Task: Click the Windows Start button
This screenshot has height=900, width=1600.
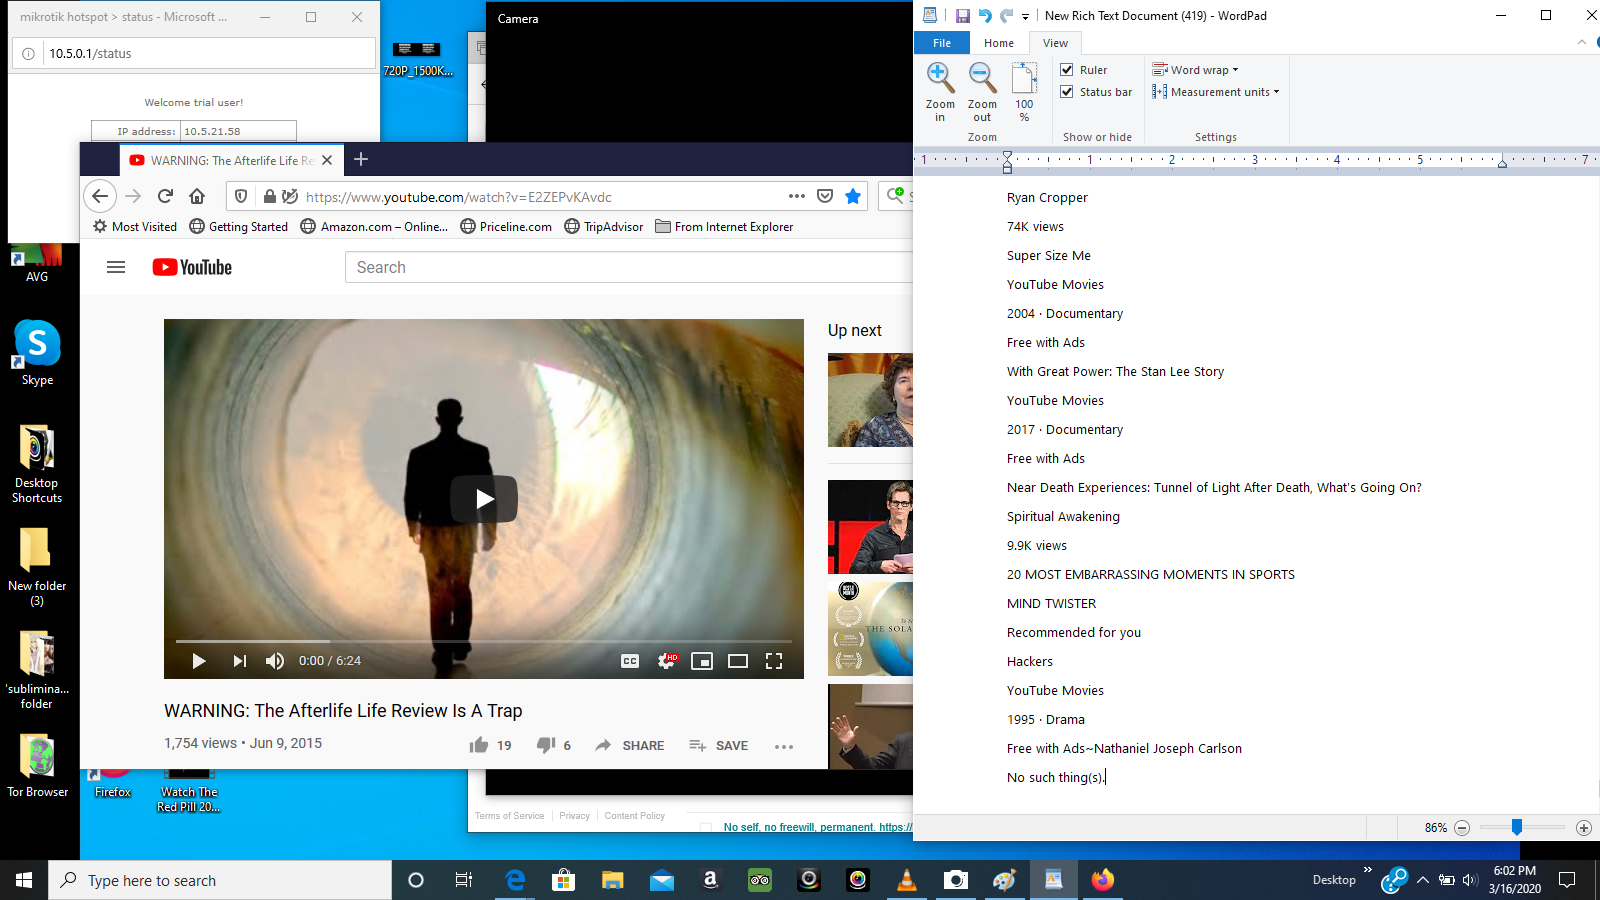Action: (x=24, y=880)
